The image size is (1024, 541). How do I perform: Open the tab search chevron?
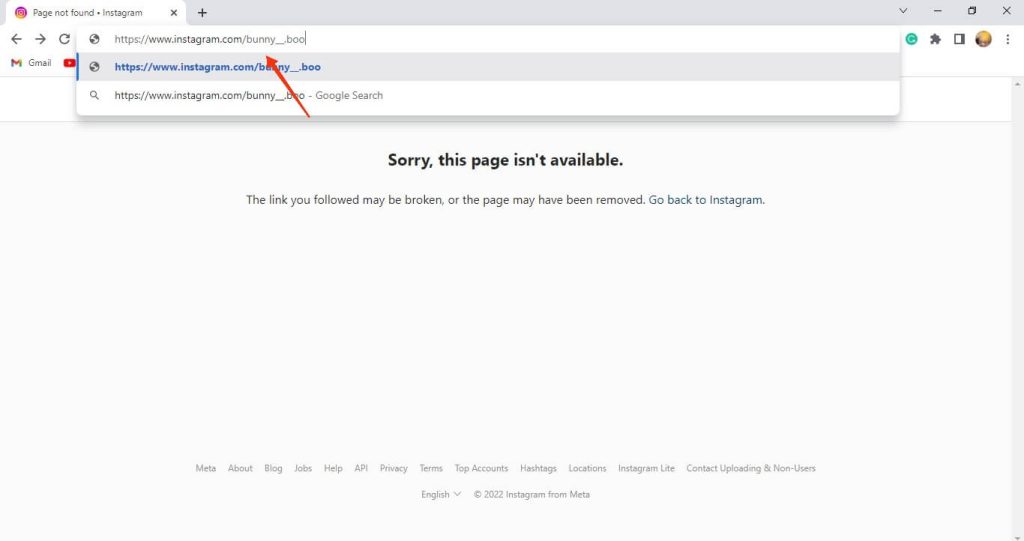click(903, 10)
